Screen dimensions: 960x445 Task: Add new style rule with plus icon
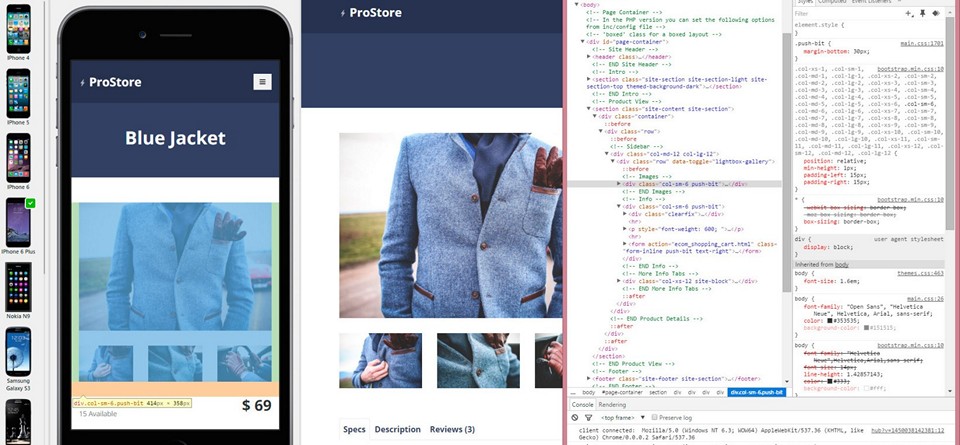909,13
